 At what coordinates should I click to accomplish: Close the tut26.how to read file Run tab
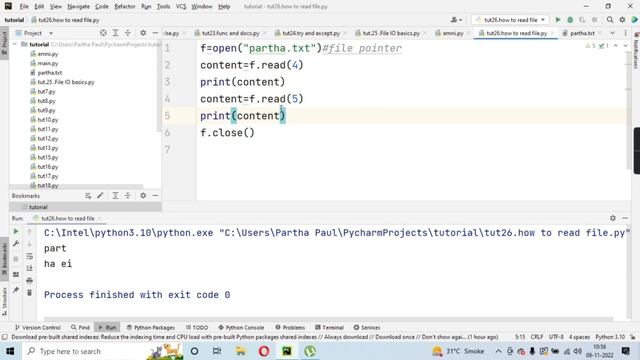coord(100,218)
